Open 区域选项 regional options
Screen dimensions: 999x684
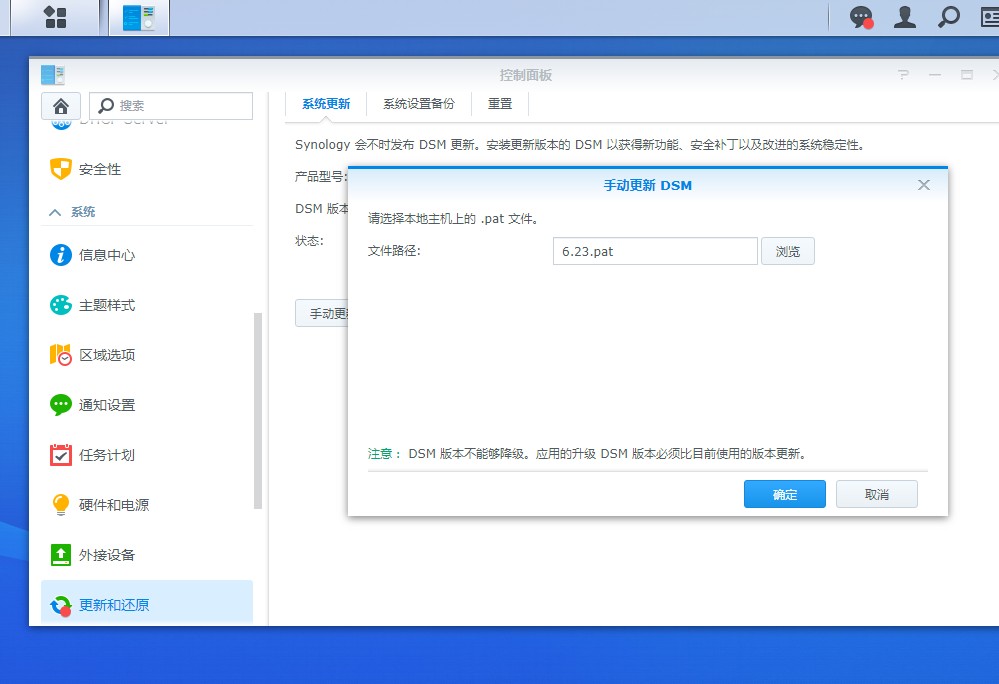point(106,355)
